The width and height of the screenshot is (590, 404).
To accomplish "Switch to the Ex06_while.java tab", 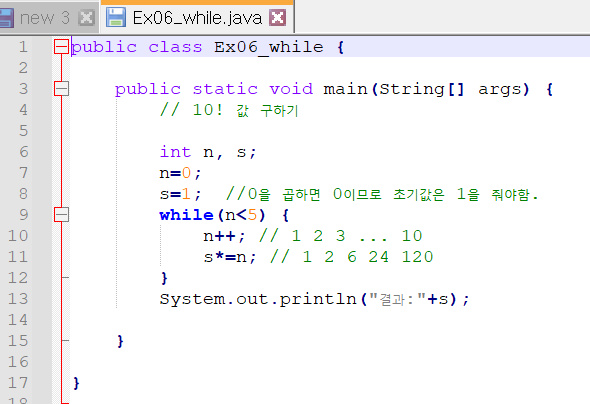I will click(x=197, y=17).
